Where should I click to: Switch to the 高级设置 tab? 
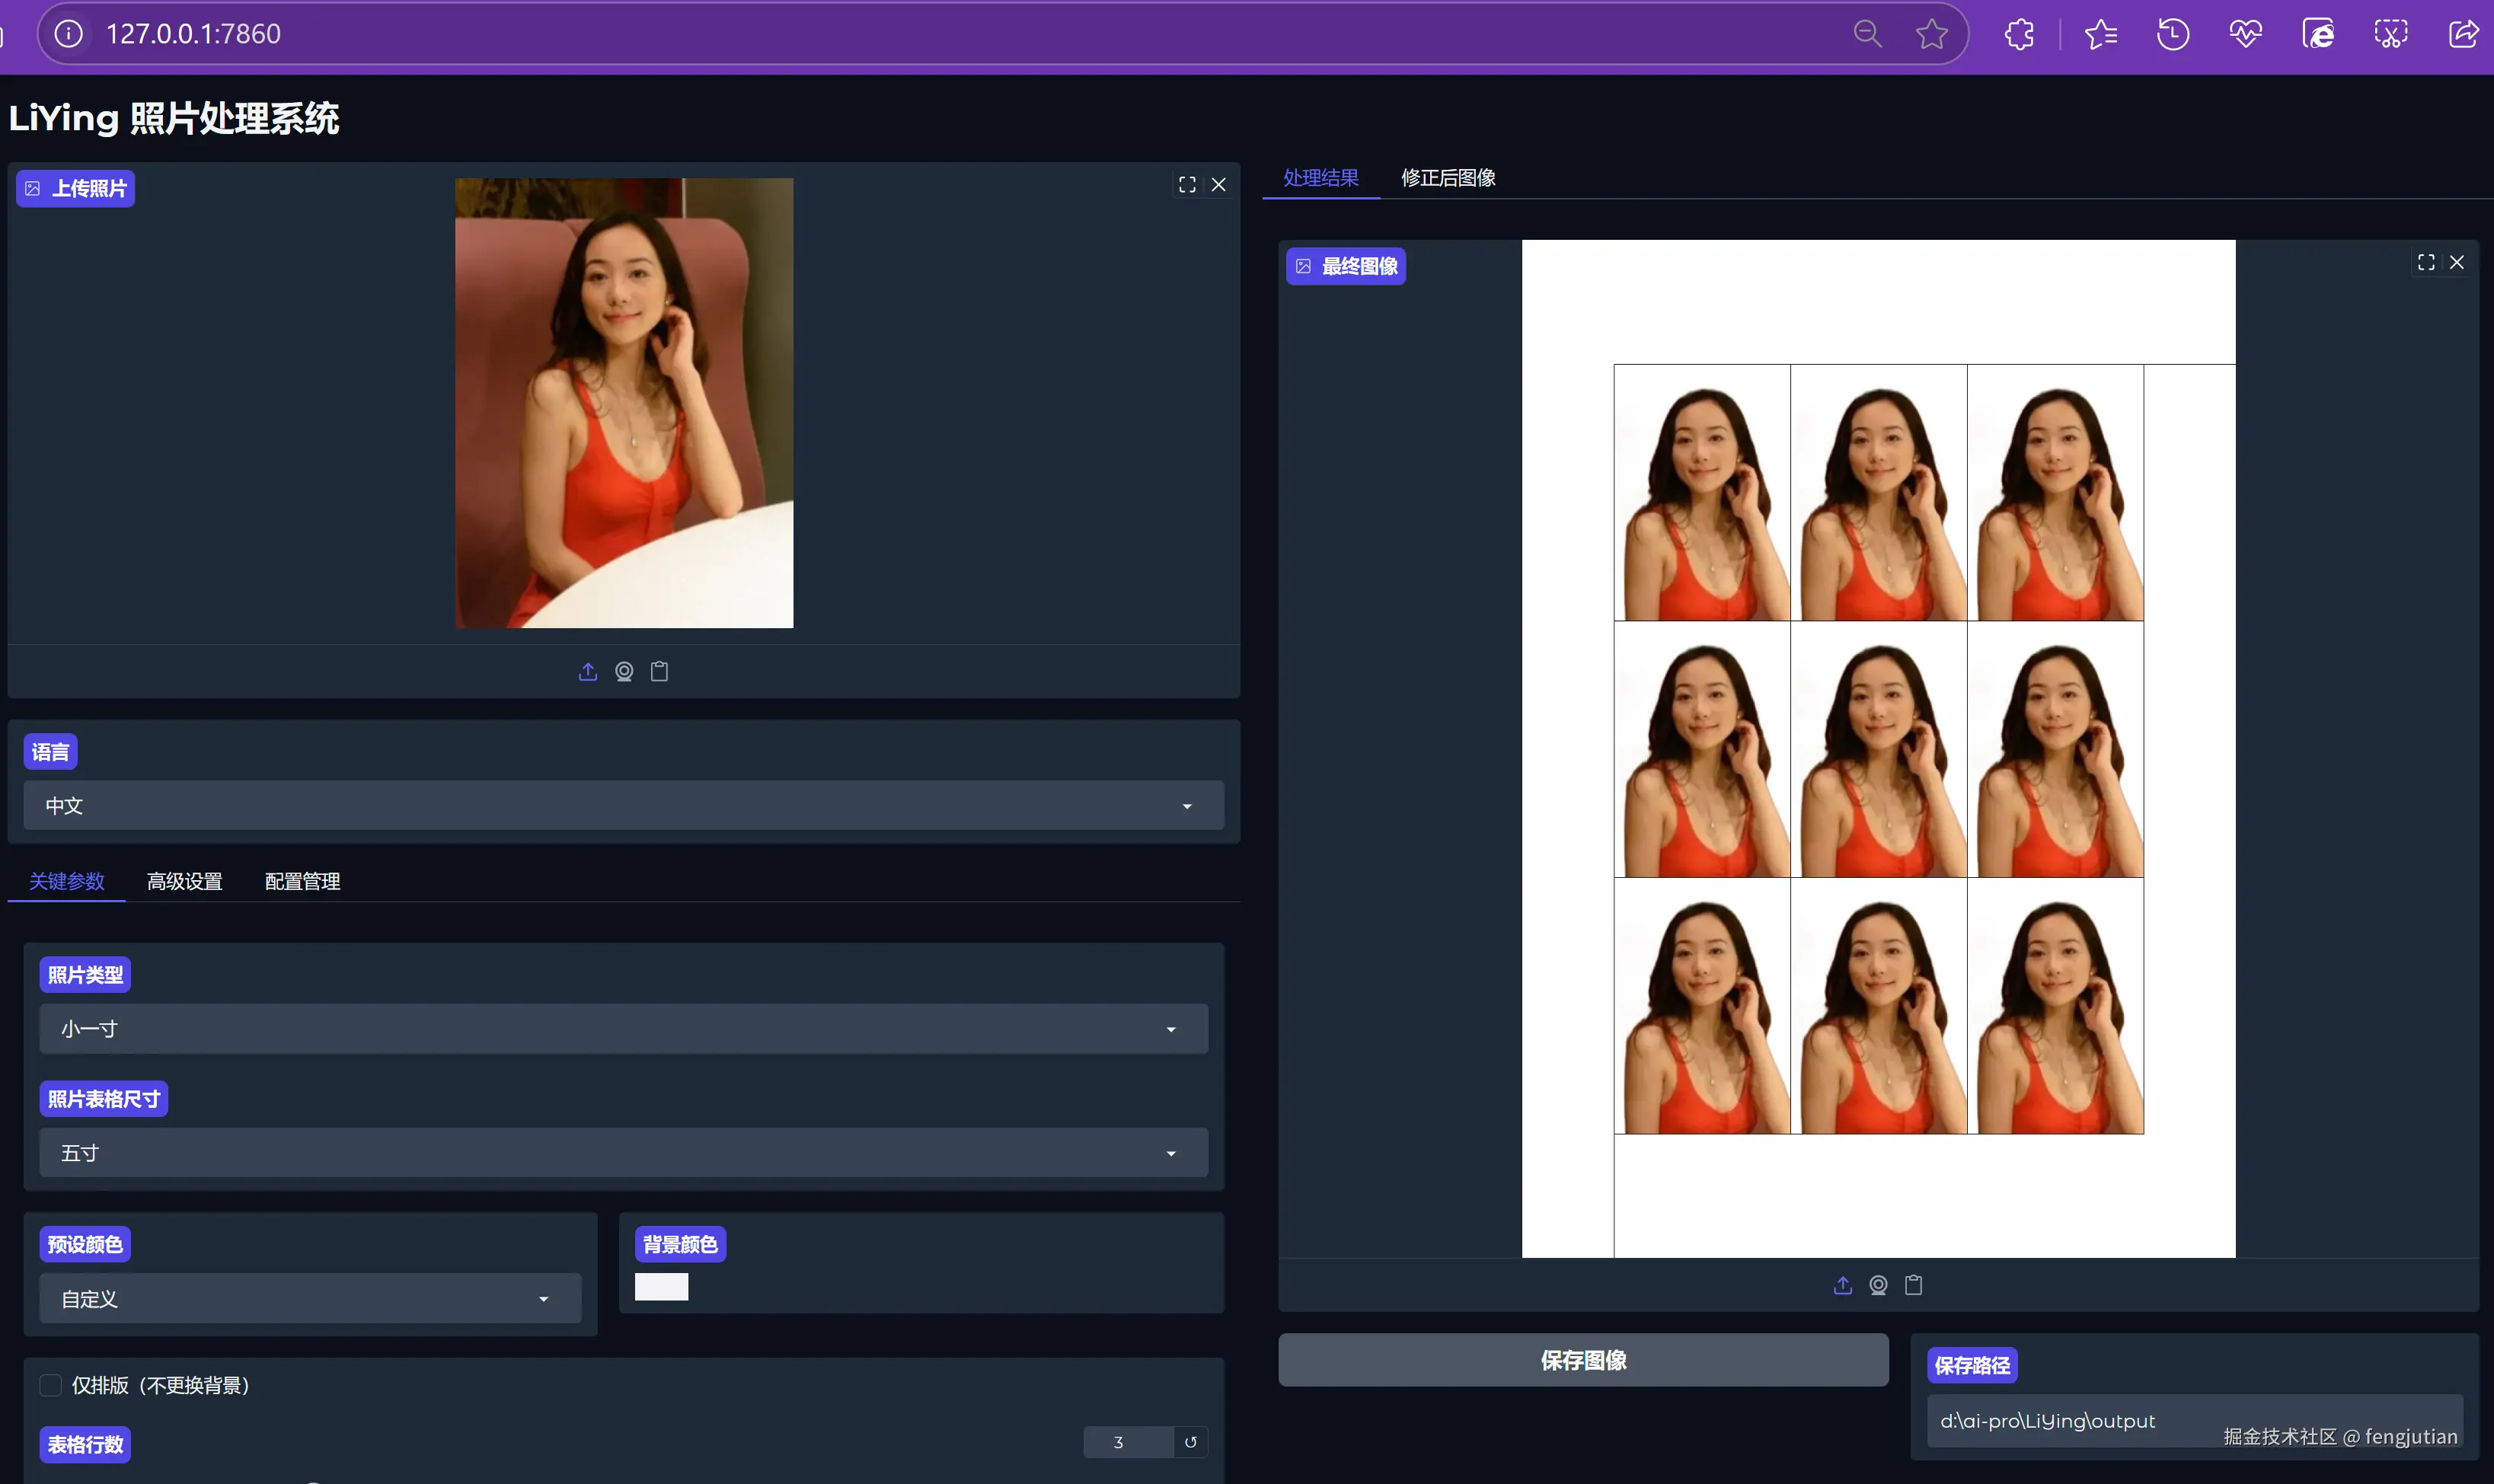[x=185, y=881]
